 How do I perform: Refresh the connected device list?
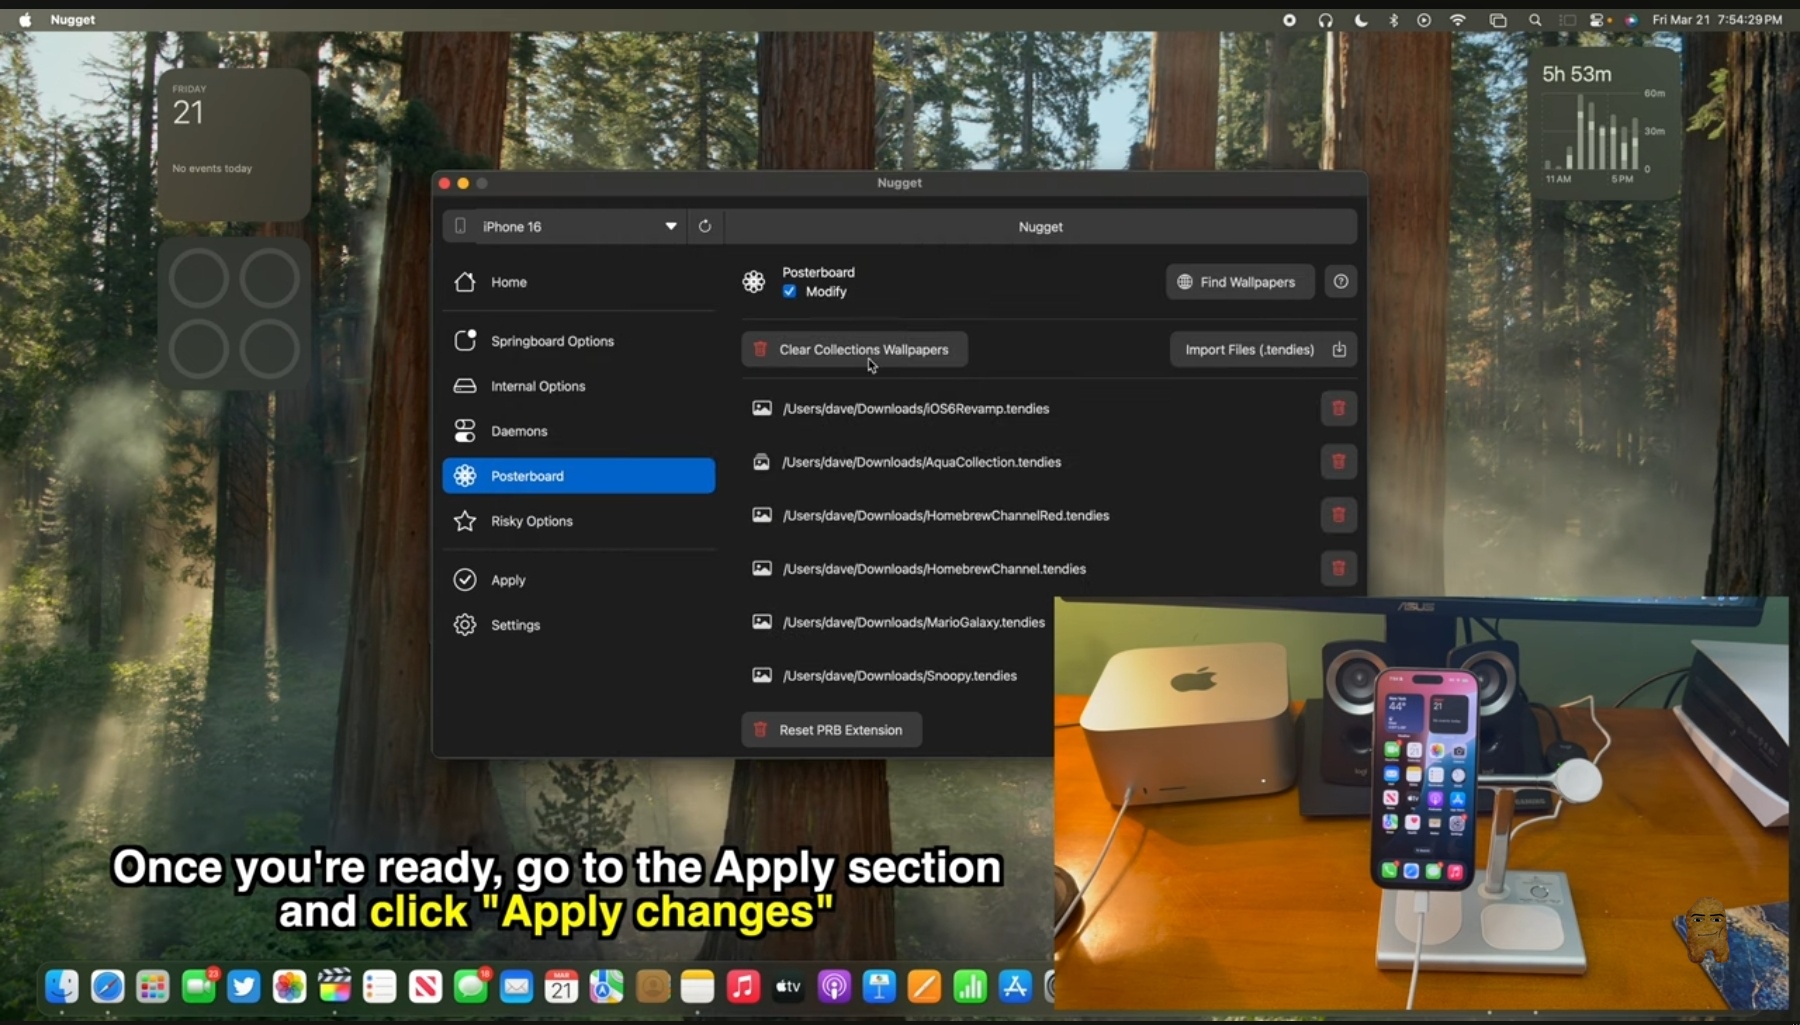point(705,227)
